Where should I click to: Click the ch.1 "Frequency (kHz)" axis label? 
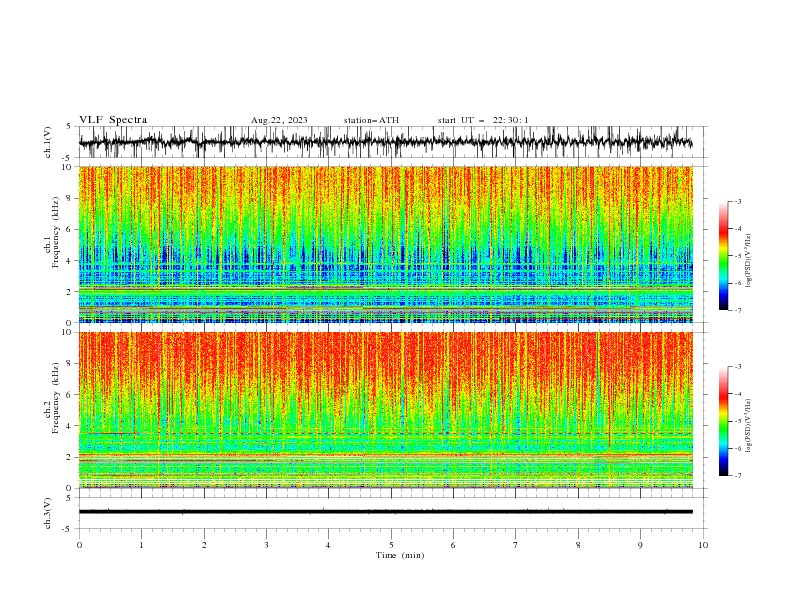tap(54, 233)
